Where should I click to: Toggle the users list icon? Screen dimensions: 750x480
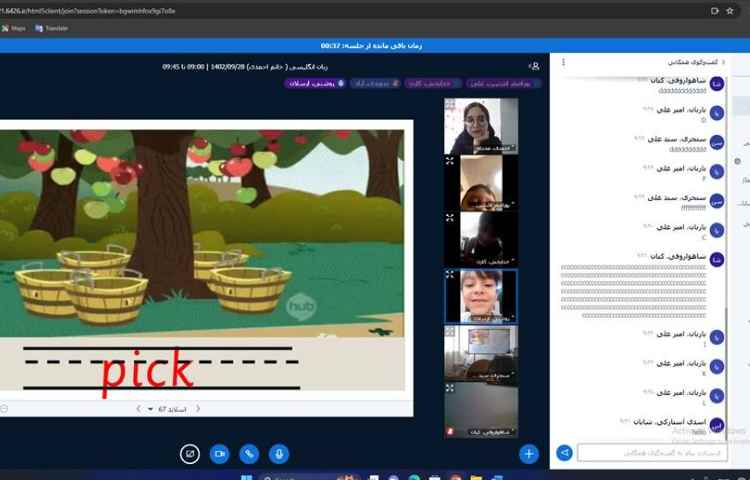click(534, 66)
